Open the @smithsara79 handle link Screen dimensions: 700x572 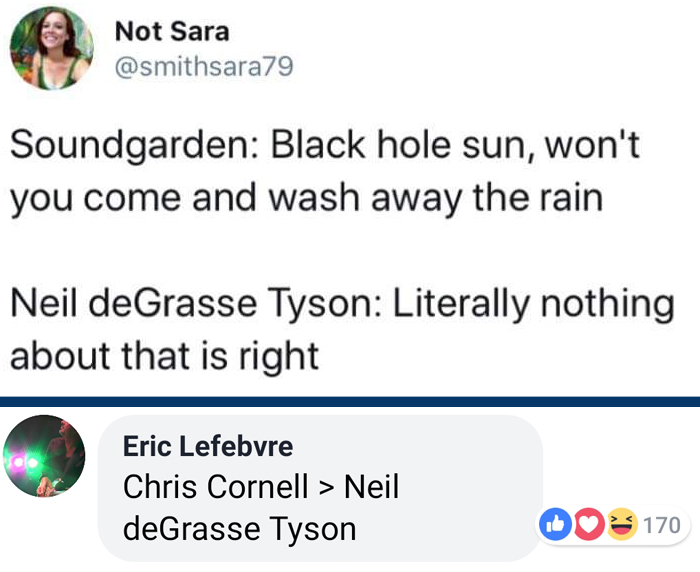click(204, 69)
